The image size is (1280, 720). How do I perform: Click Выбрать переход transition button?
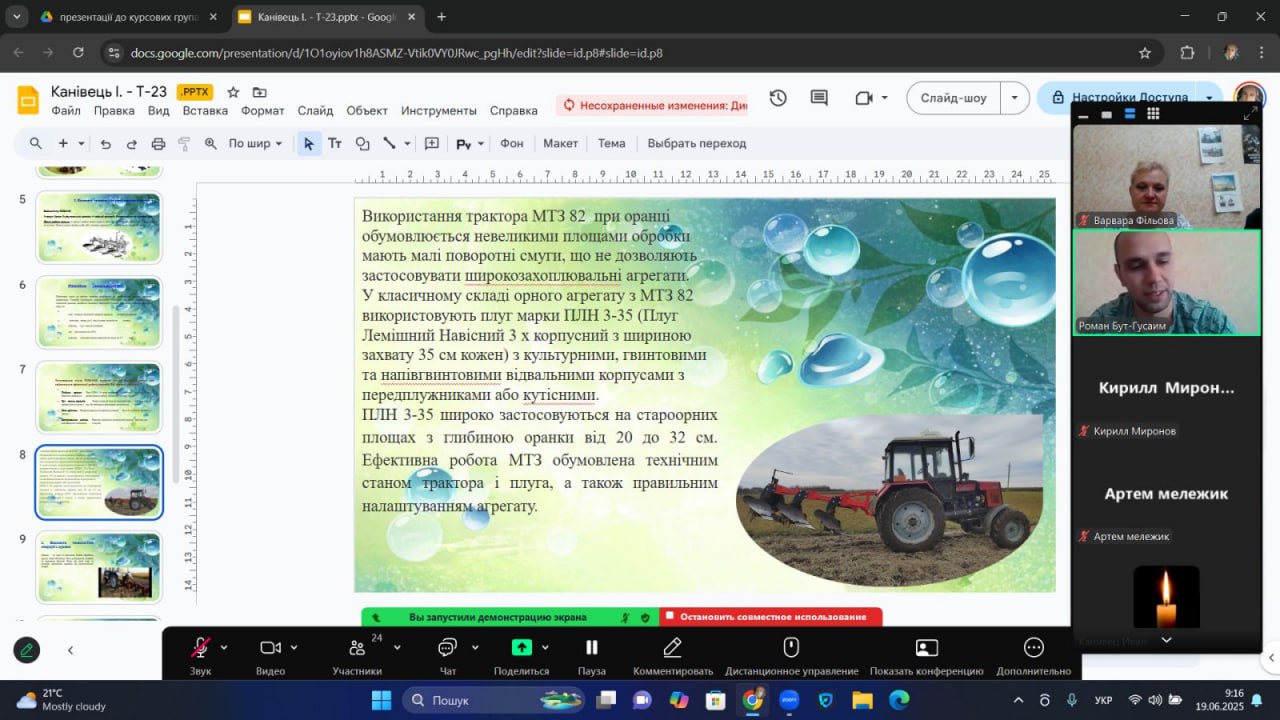click(697, 143)
